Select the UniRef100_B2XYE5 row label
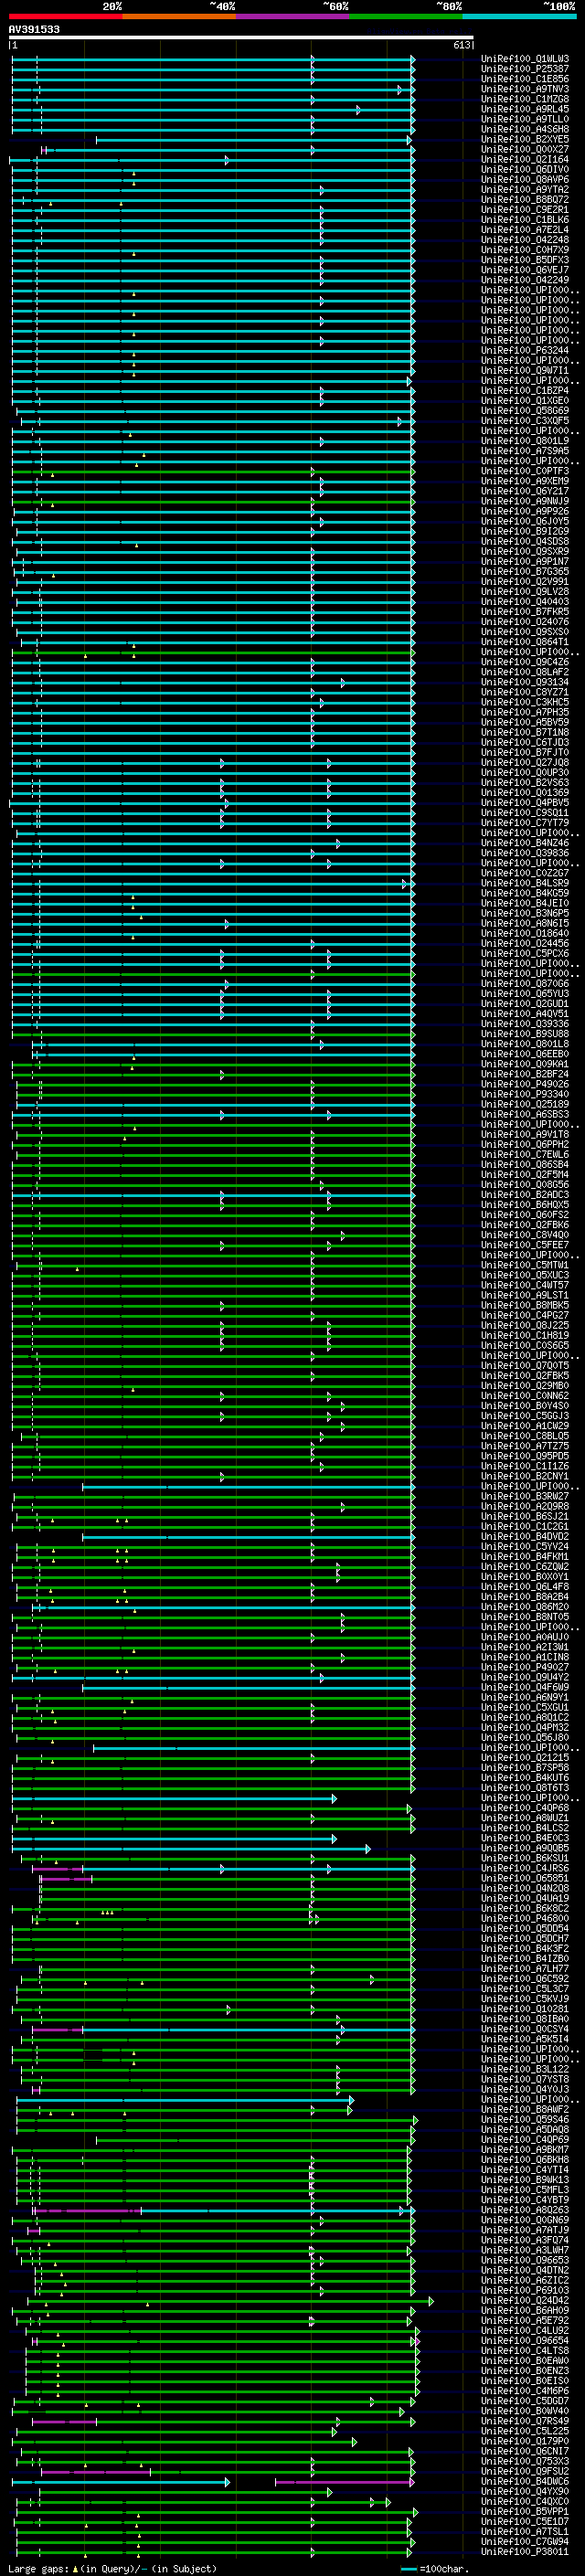Image resolution: width=585 pixels, height=2576 pixels. pos(525,139)
